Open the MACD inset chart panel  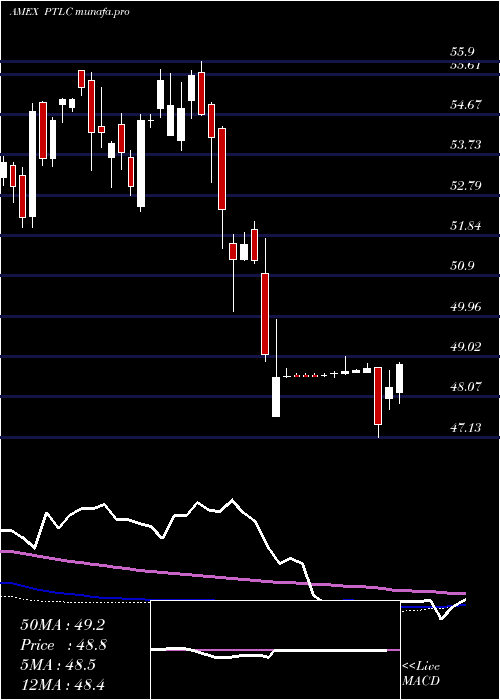pos(275,650)
